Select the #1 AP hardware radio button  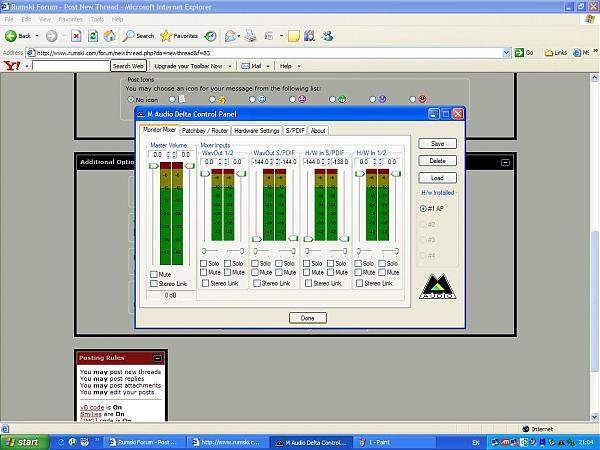click(424, 208)
